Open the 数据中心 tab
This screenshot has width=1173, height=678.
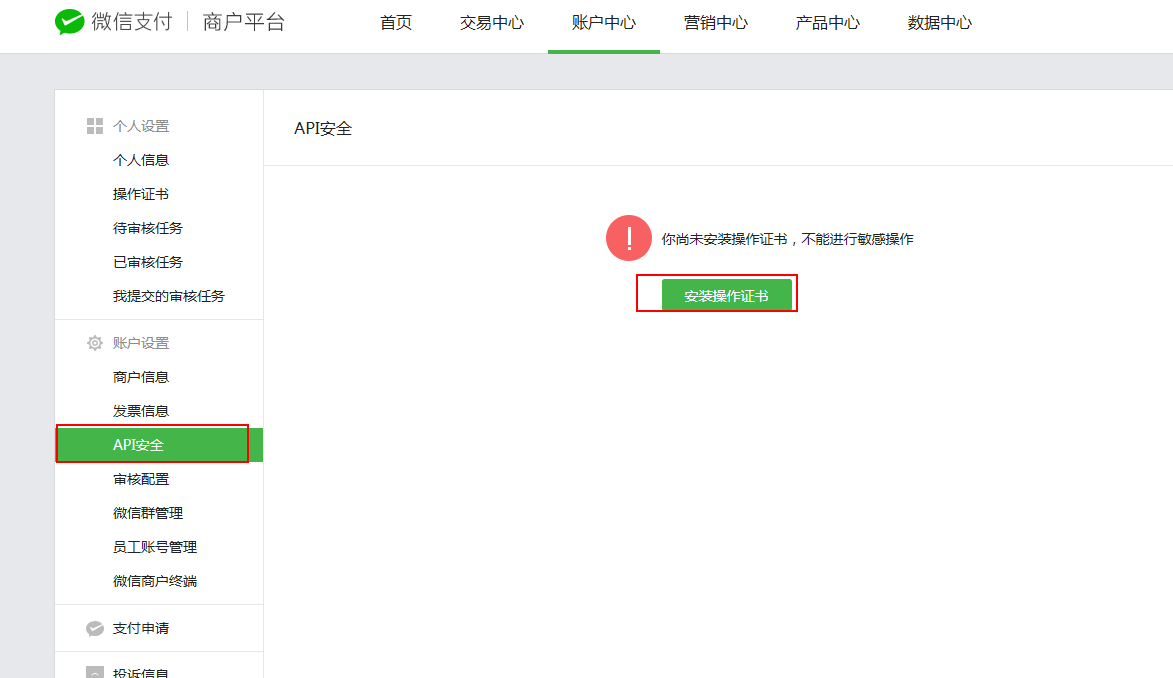939,23
